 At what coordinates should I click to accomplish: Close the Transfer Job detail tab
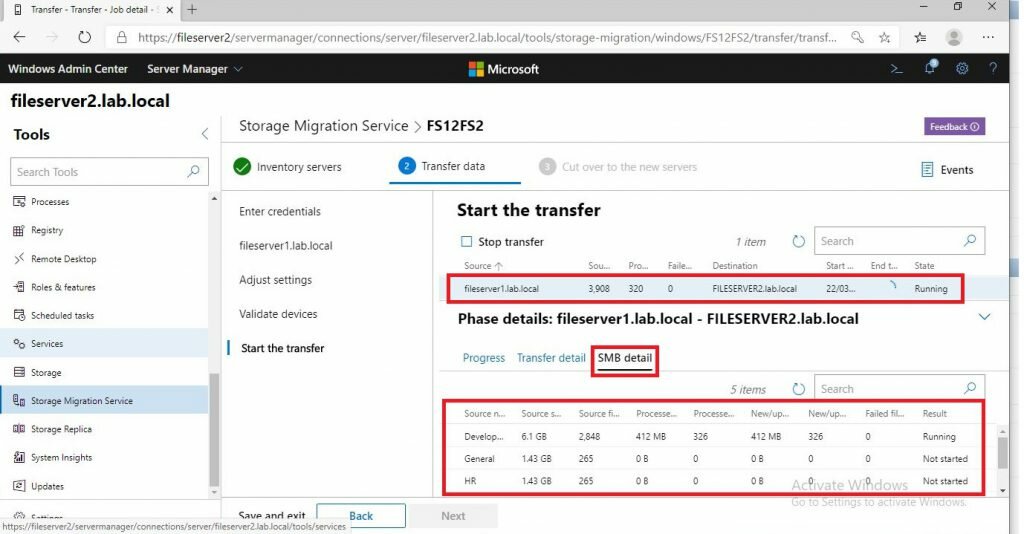coord(170,10)
